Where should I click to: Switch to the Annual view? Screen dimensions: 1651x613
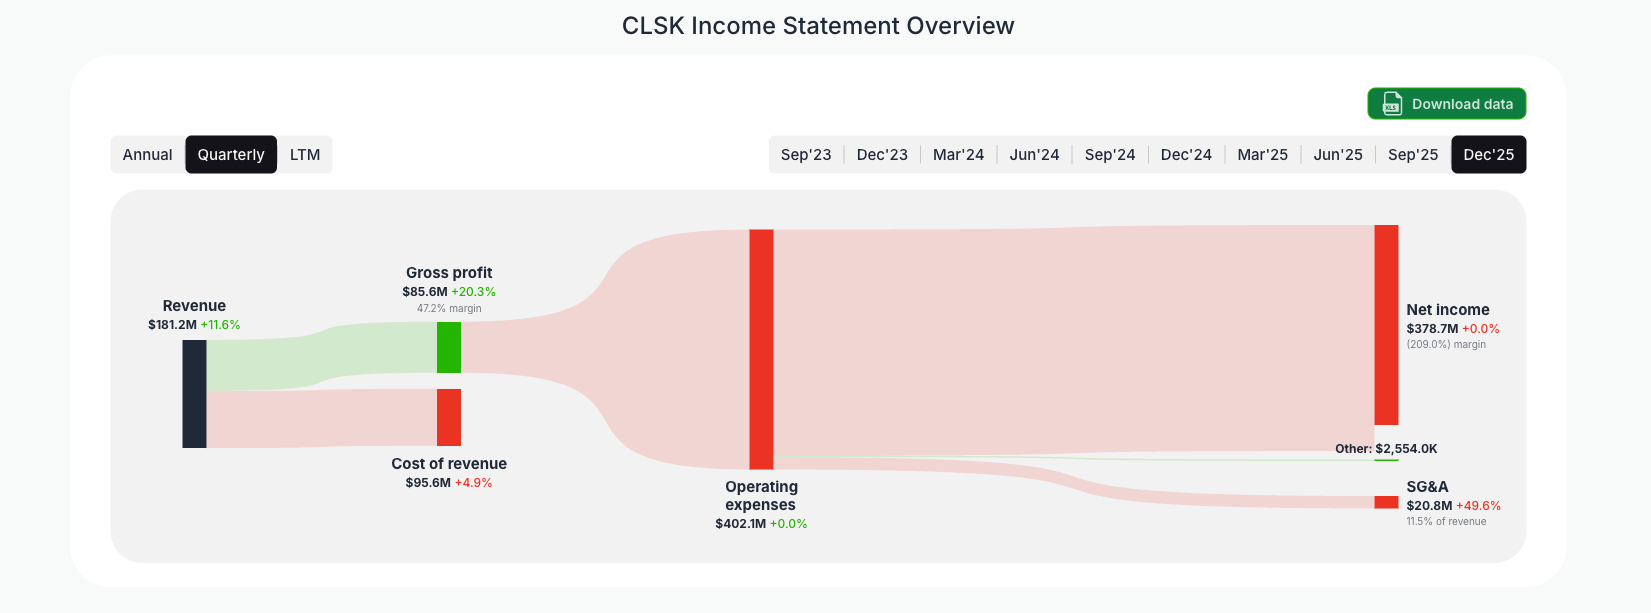click(147, 154)
